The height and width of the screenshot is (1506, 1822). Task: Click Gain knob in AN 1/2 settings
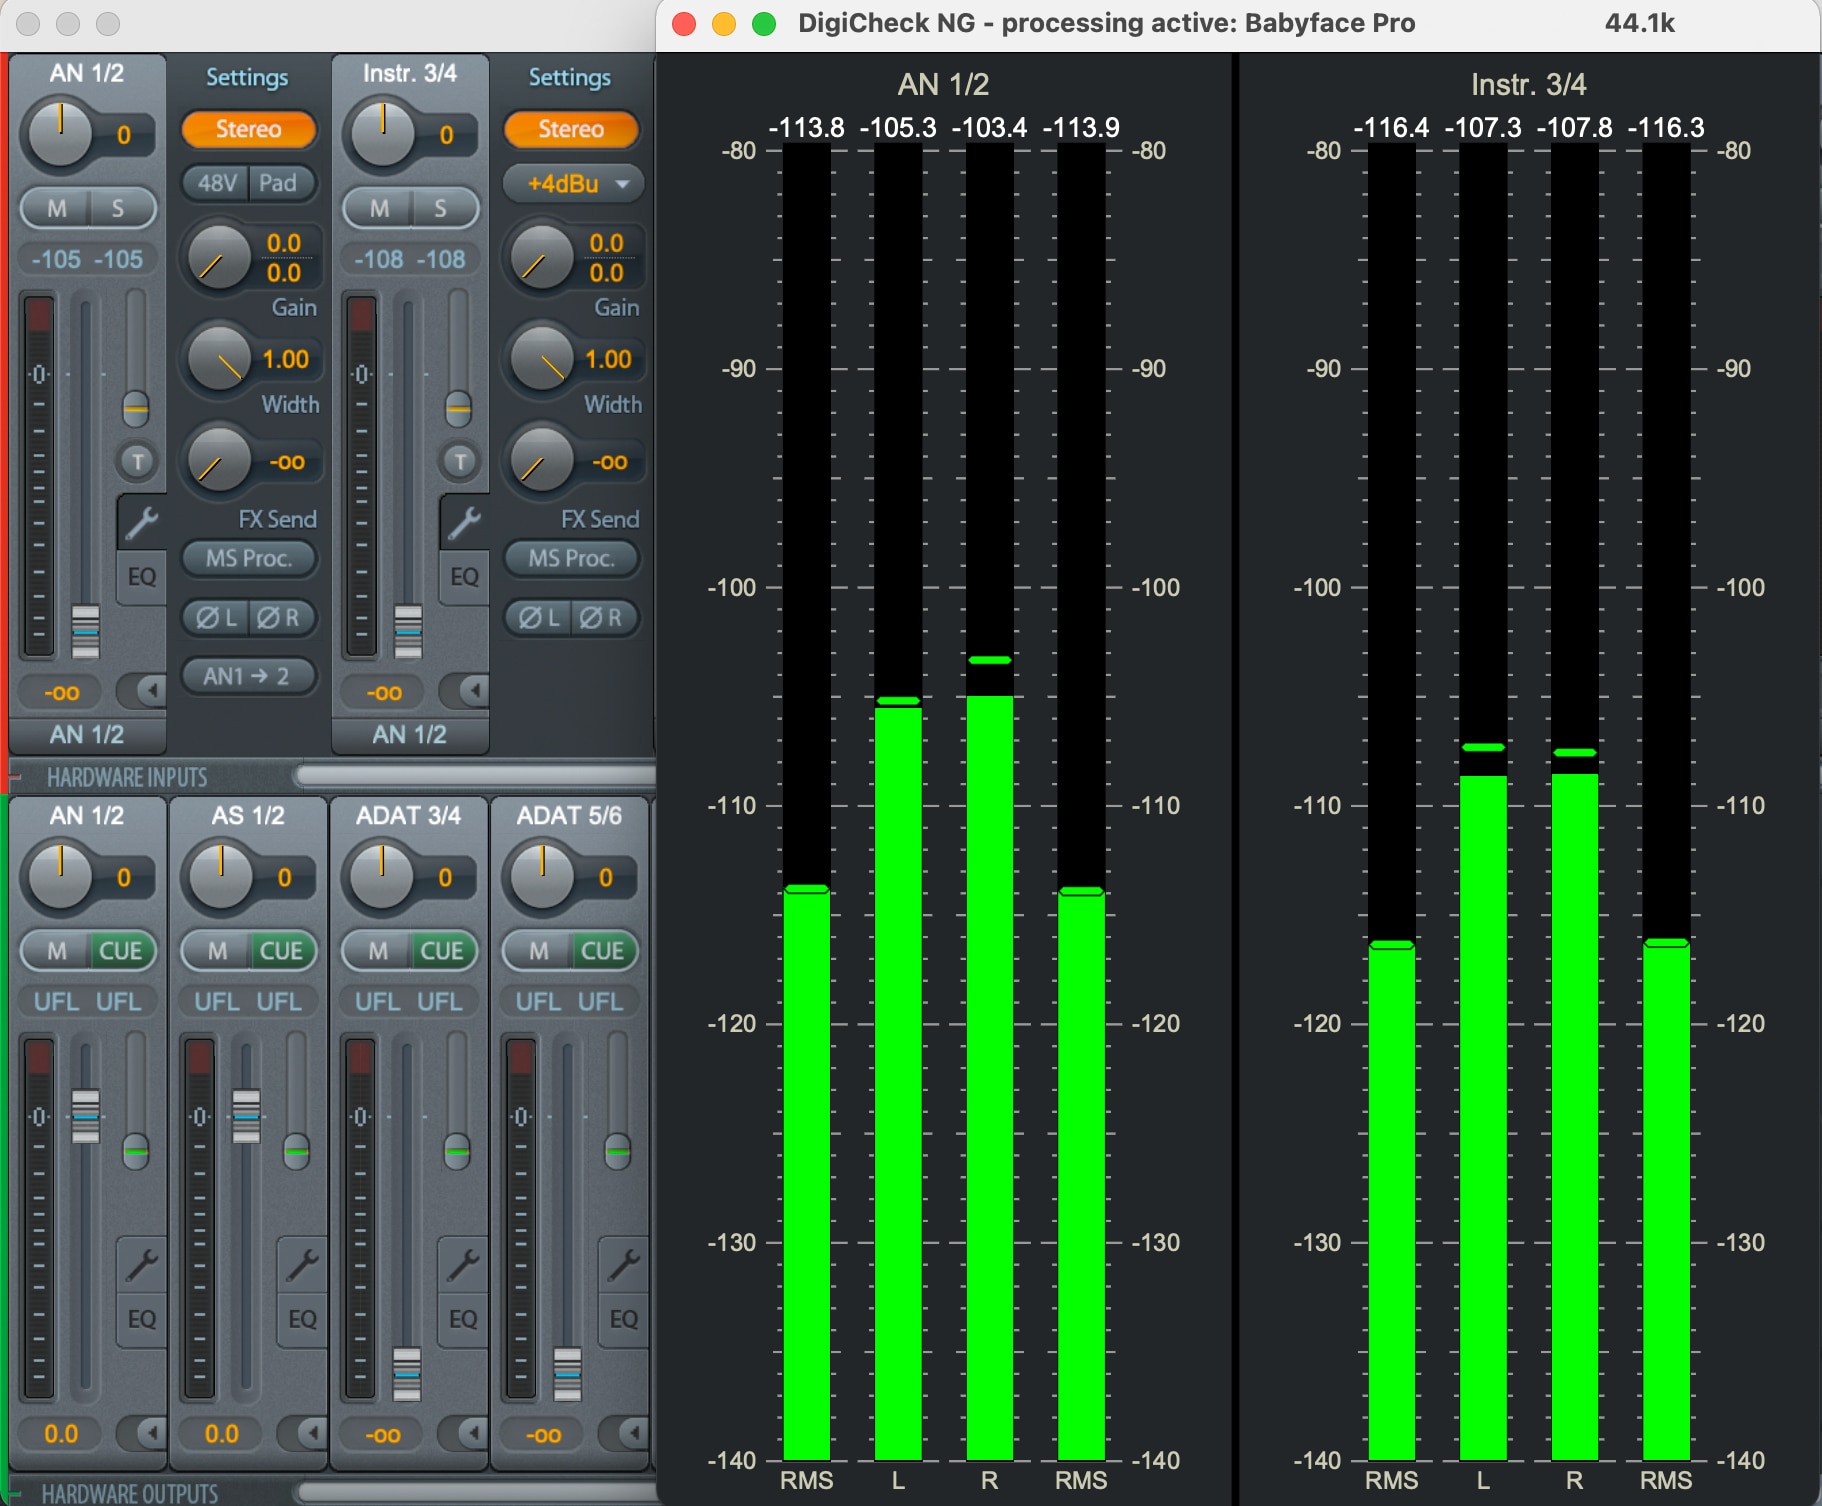tap(219, 258)
